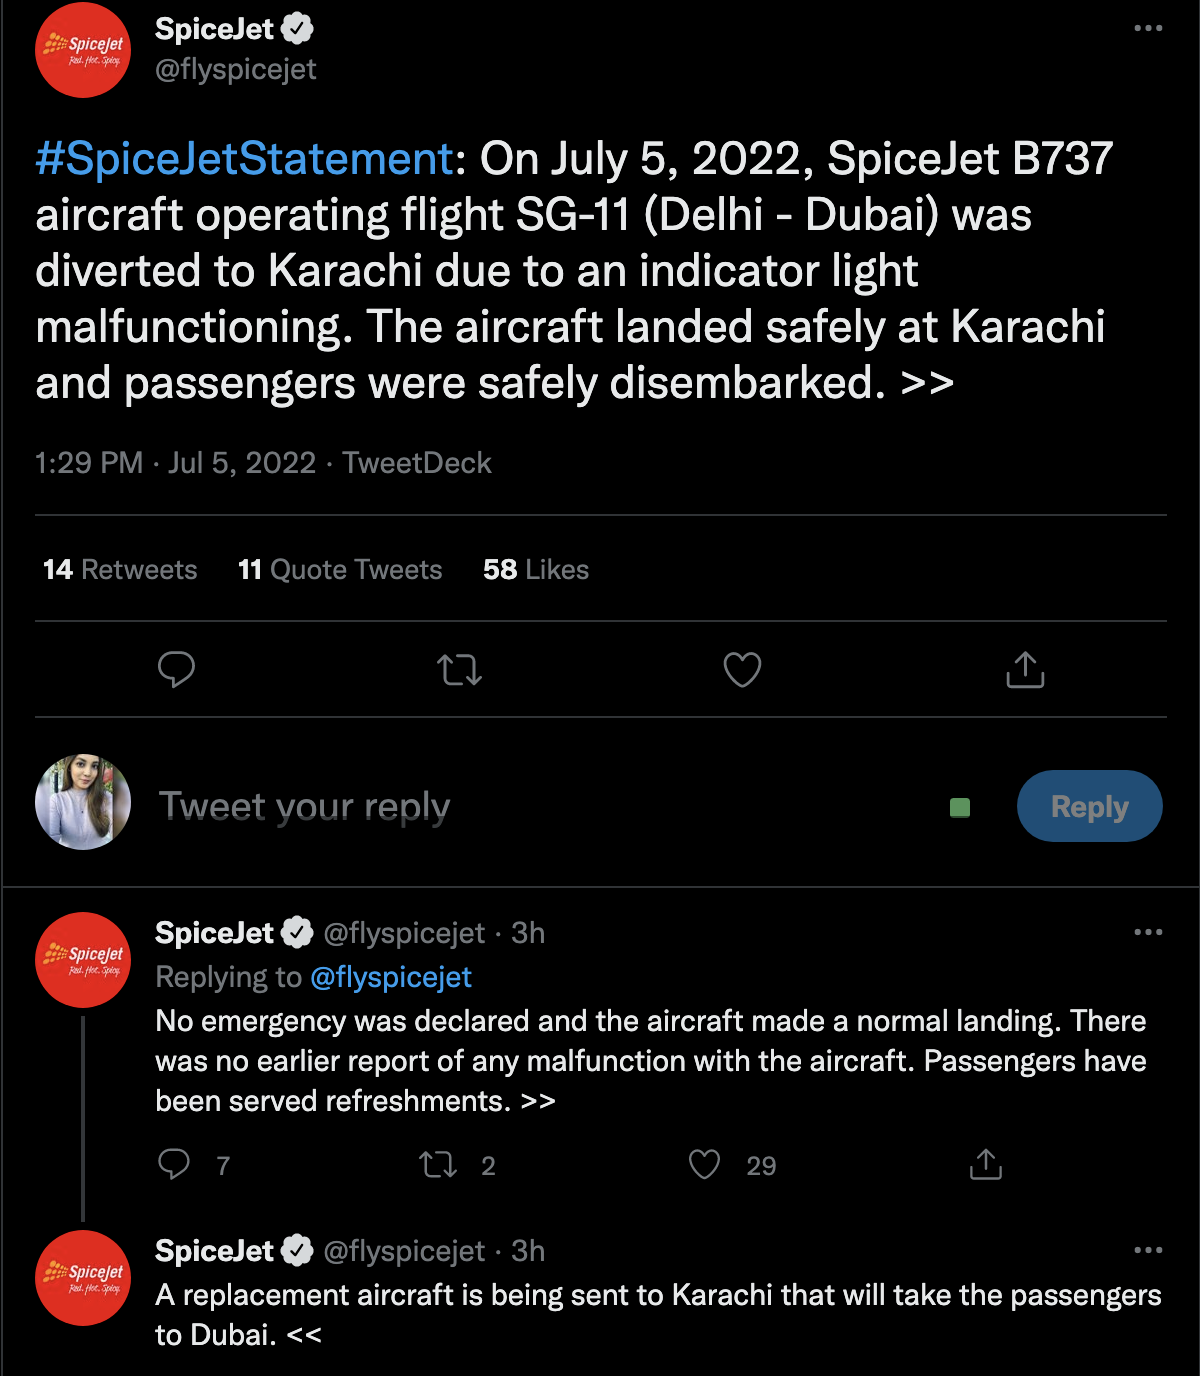
Task: Click the reply icon on main tweet
Action: coord(176,669)
